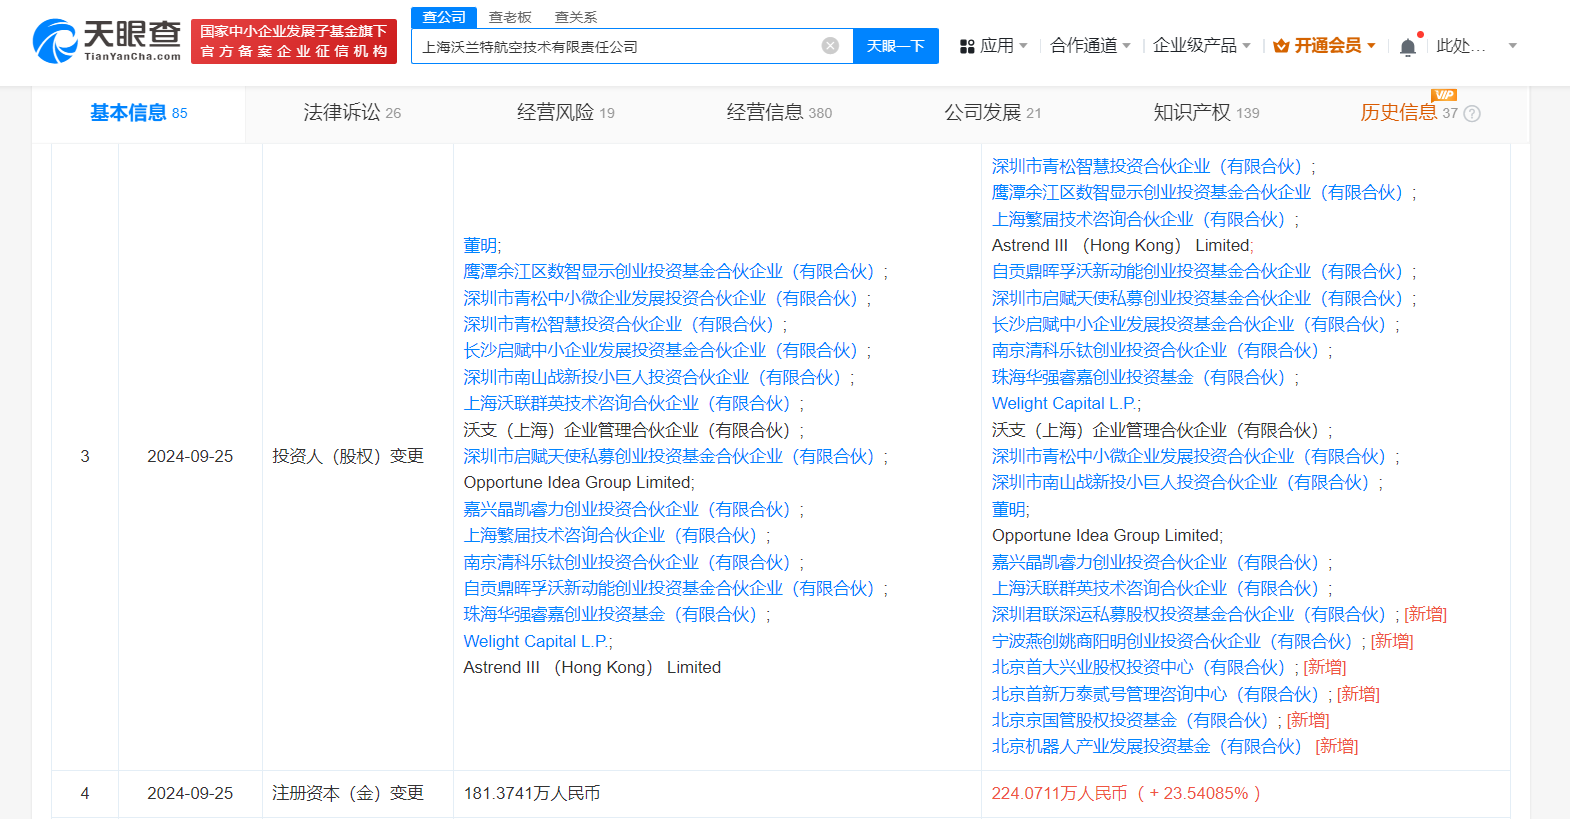Screen dimensions: 1570x819
Task: Open Welight Capital L.P. in the after-change column
Action: pos(1064,403)
